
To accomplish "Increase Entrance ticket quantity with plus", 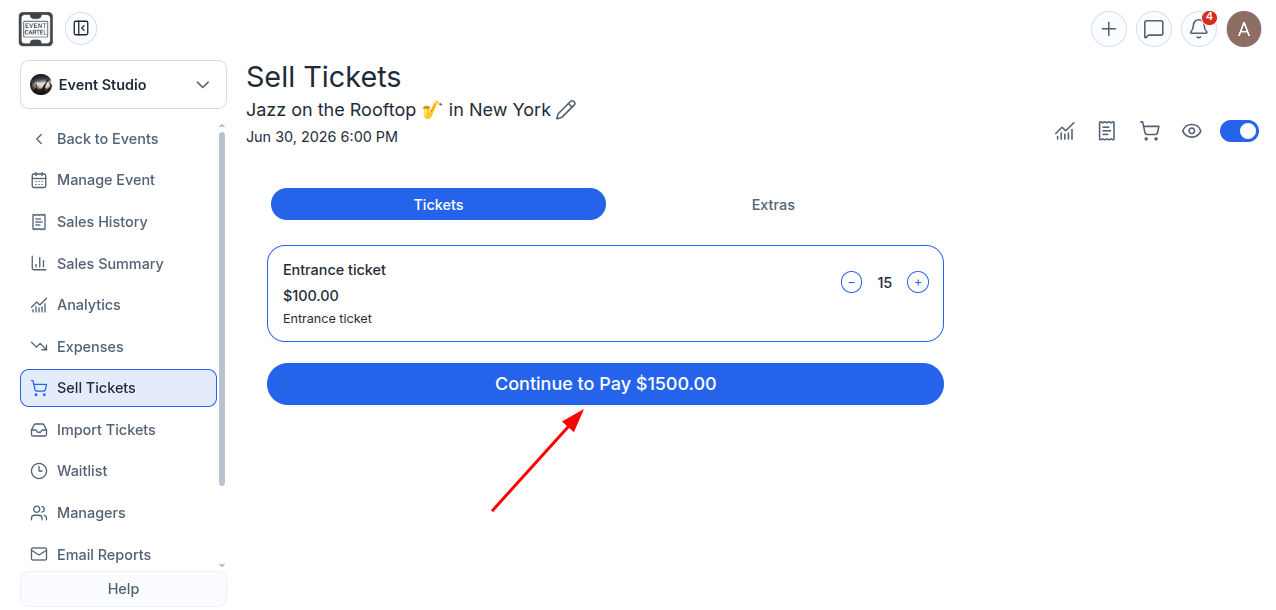I will click(918, 282).
